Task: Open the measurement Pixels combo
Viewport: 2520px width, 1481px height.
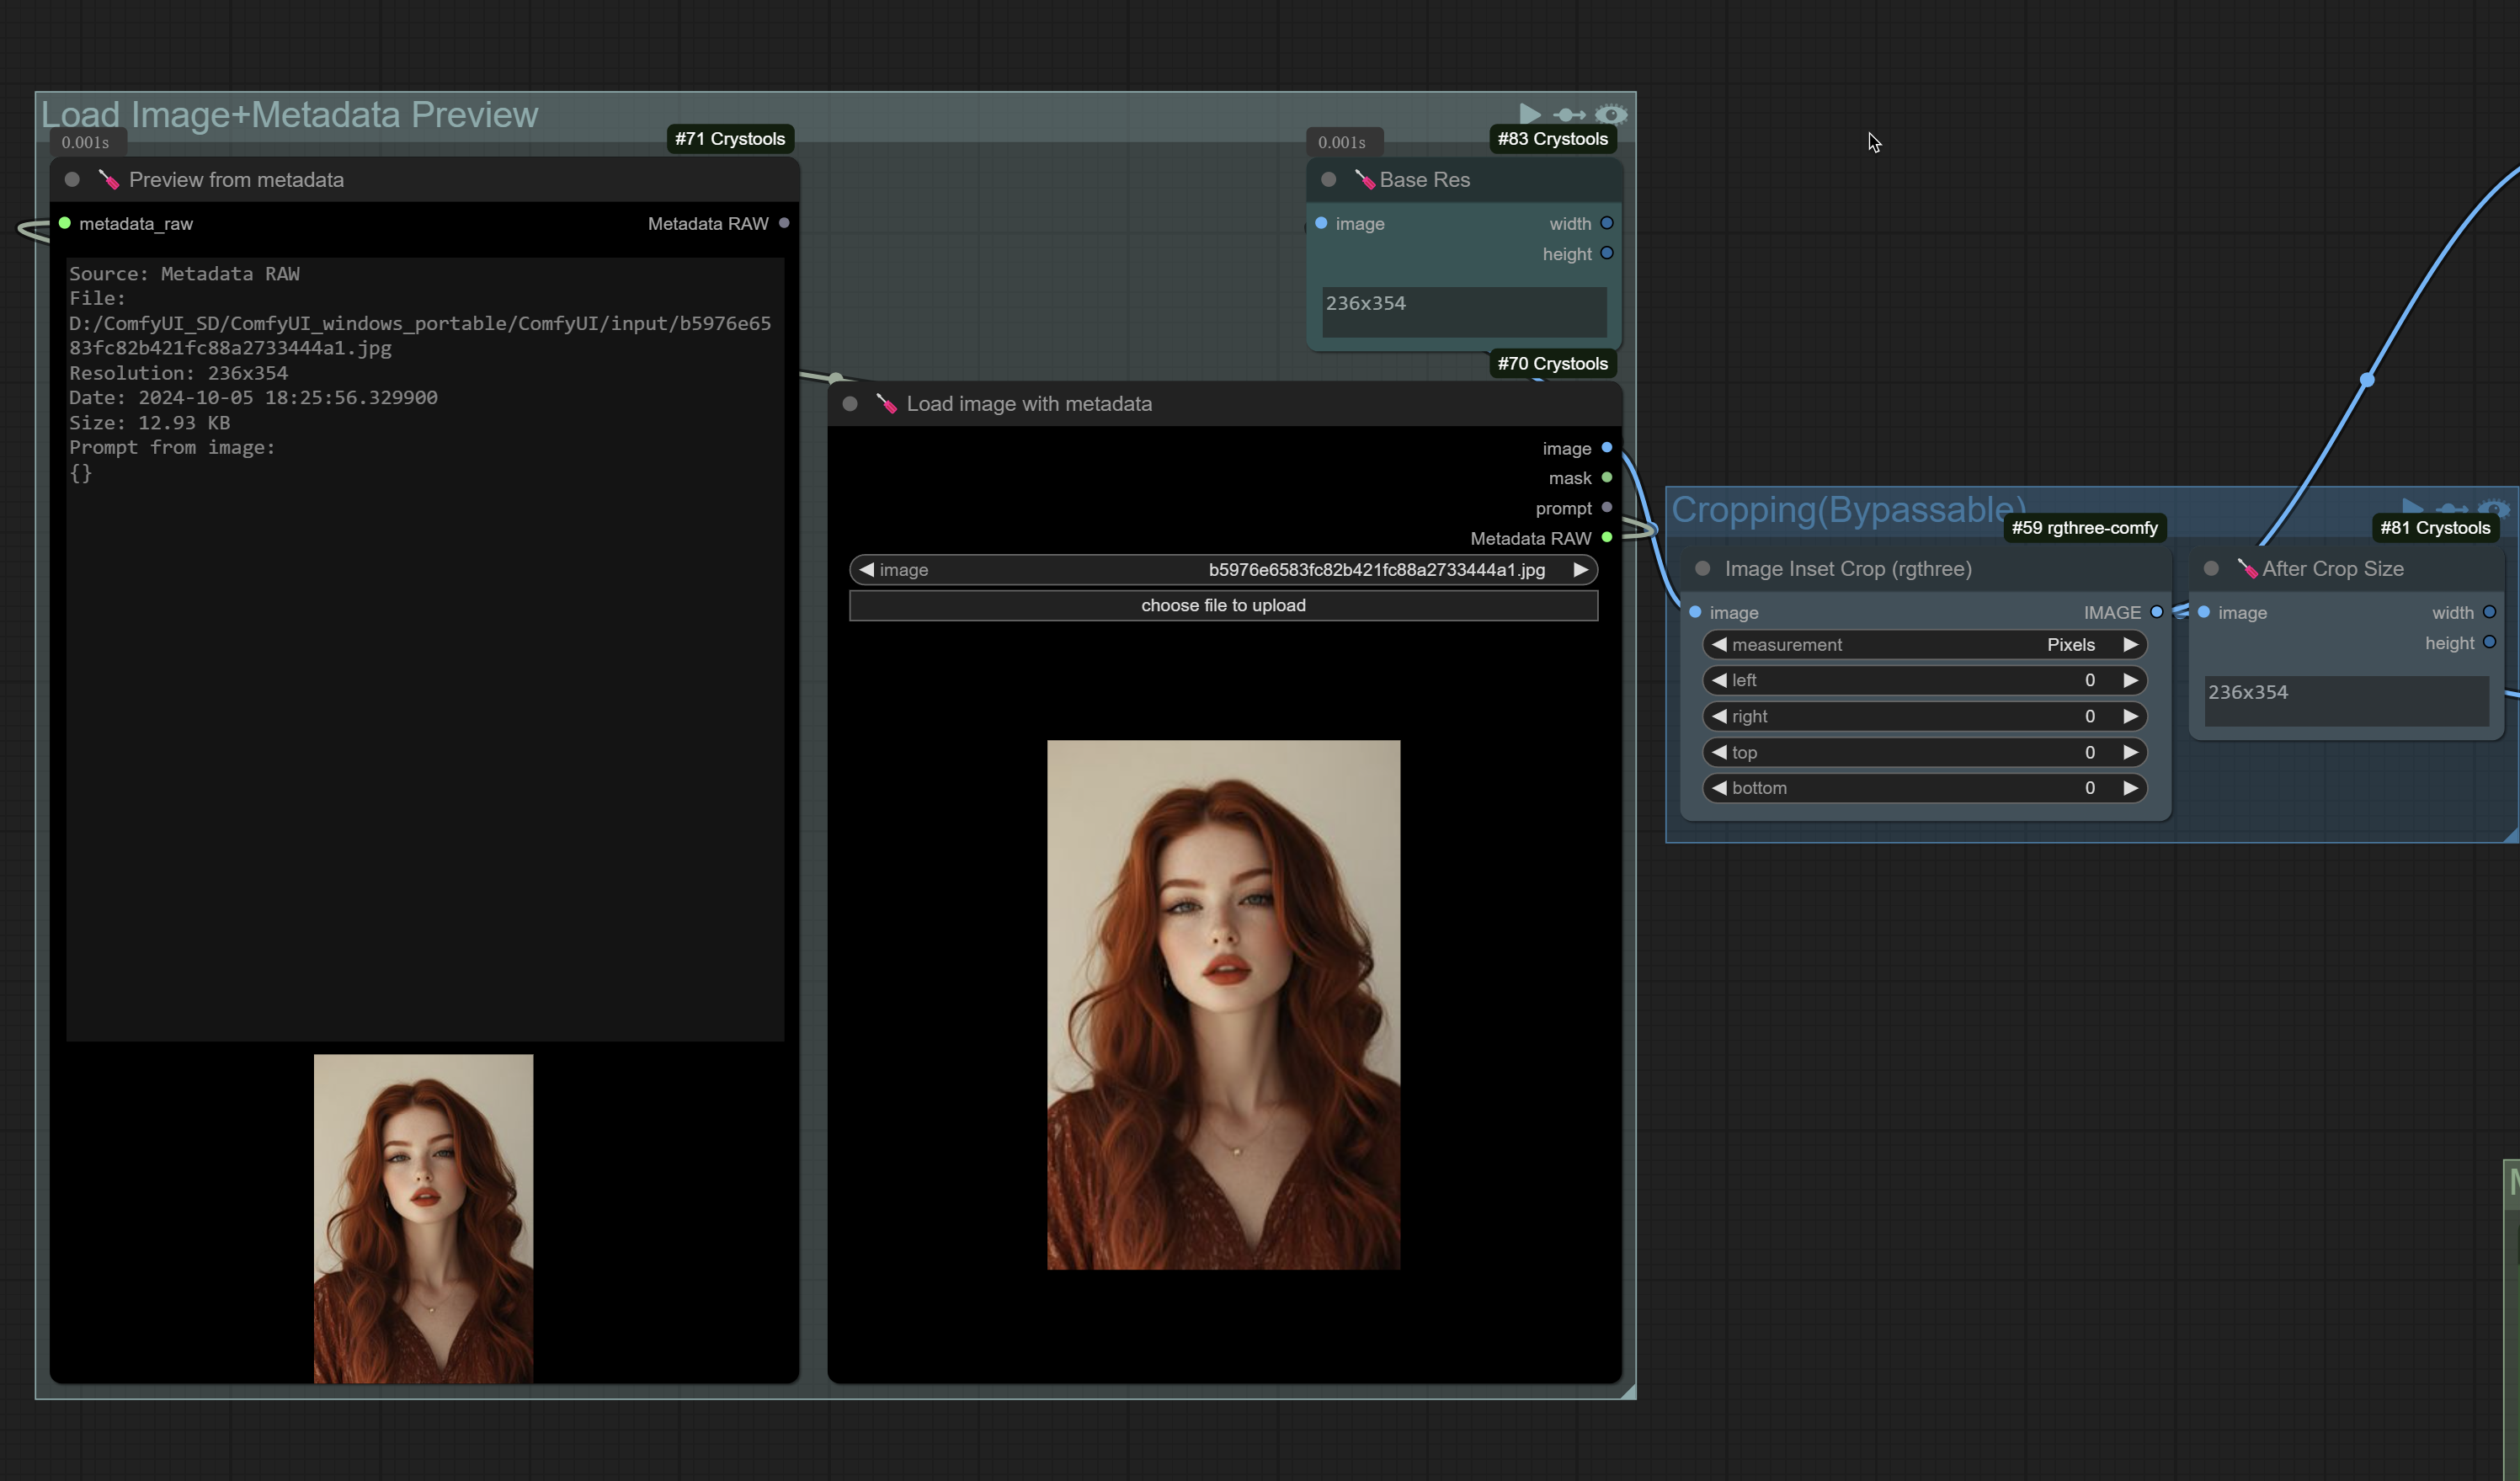Action: 1925,645
